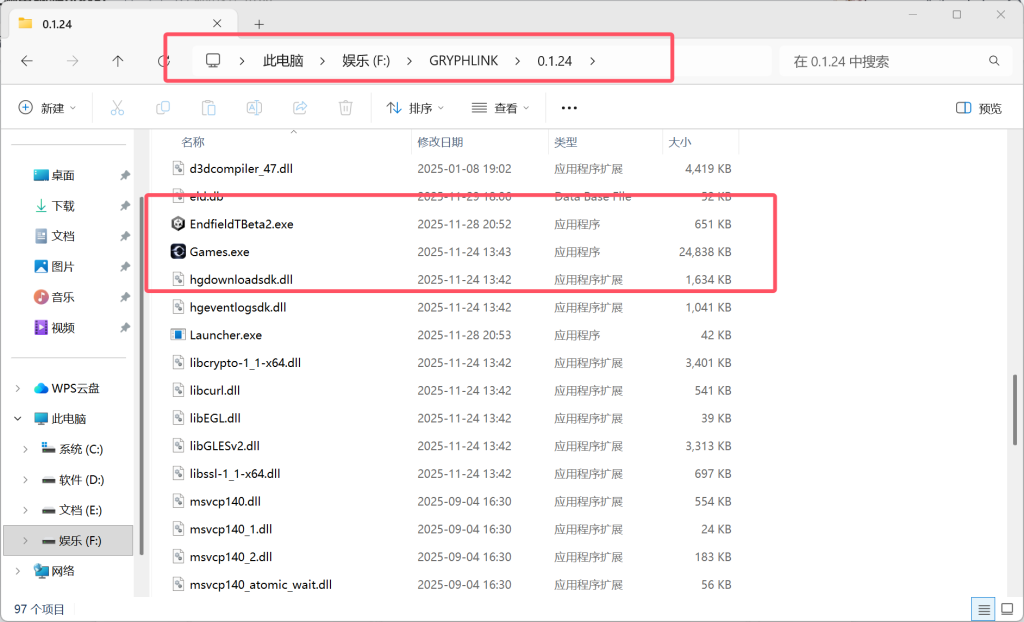Click the Share icon on the toolbar
Viewport: 1024px width, 622px height.
coord(299,108)
